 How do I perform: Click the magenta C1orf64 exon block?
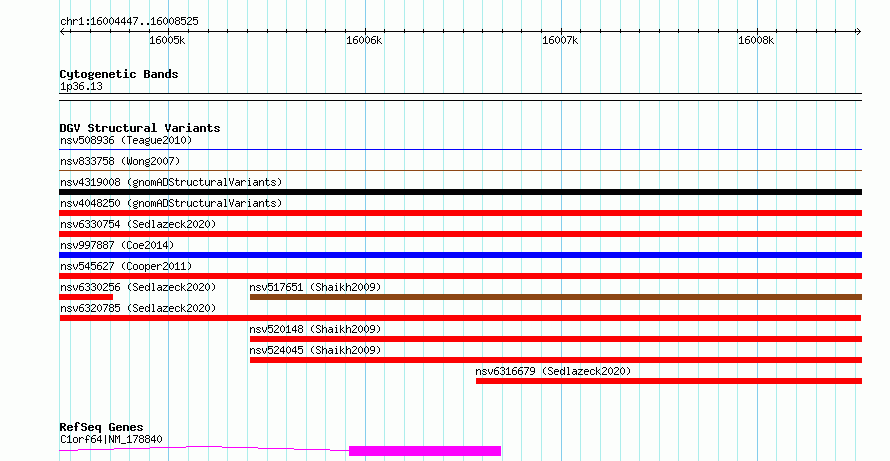pyautogui.click(x=425, y=451)
